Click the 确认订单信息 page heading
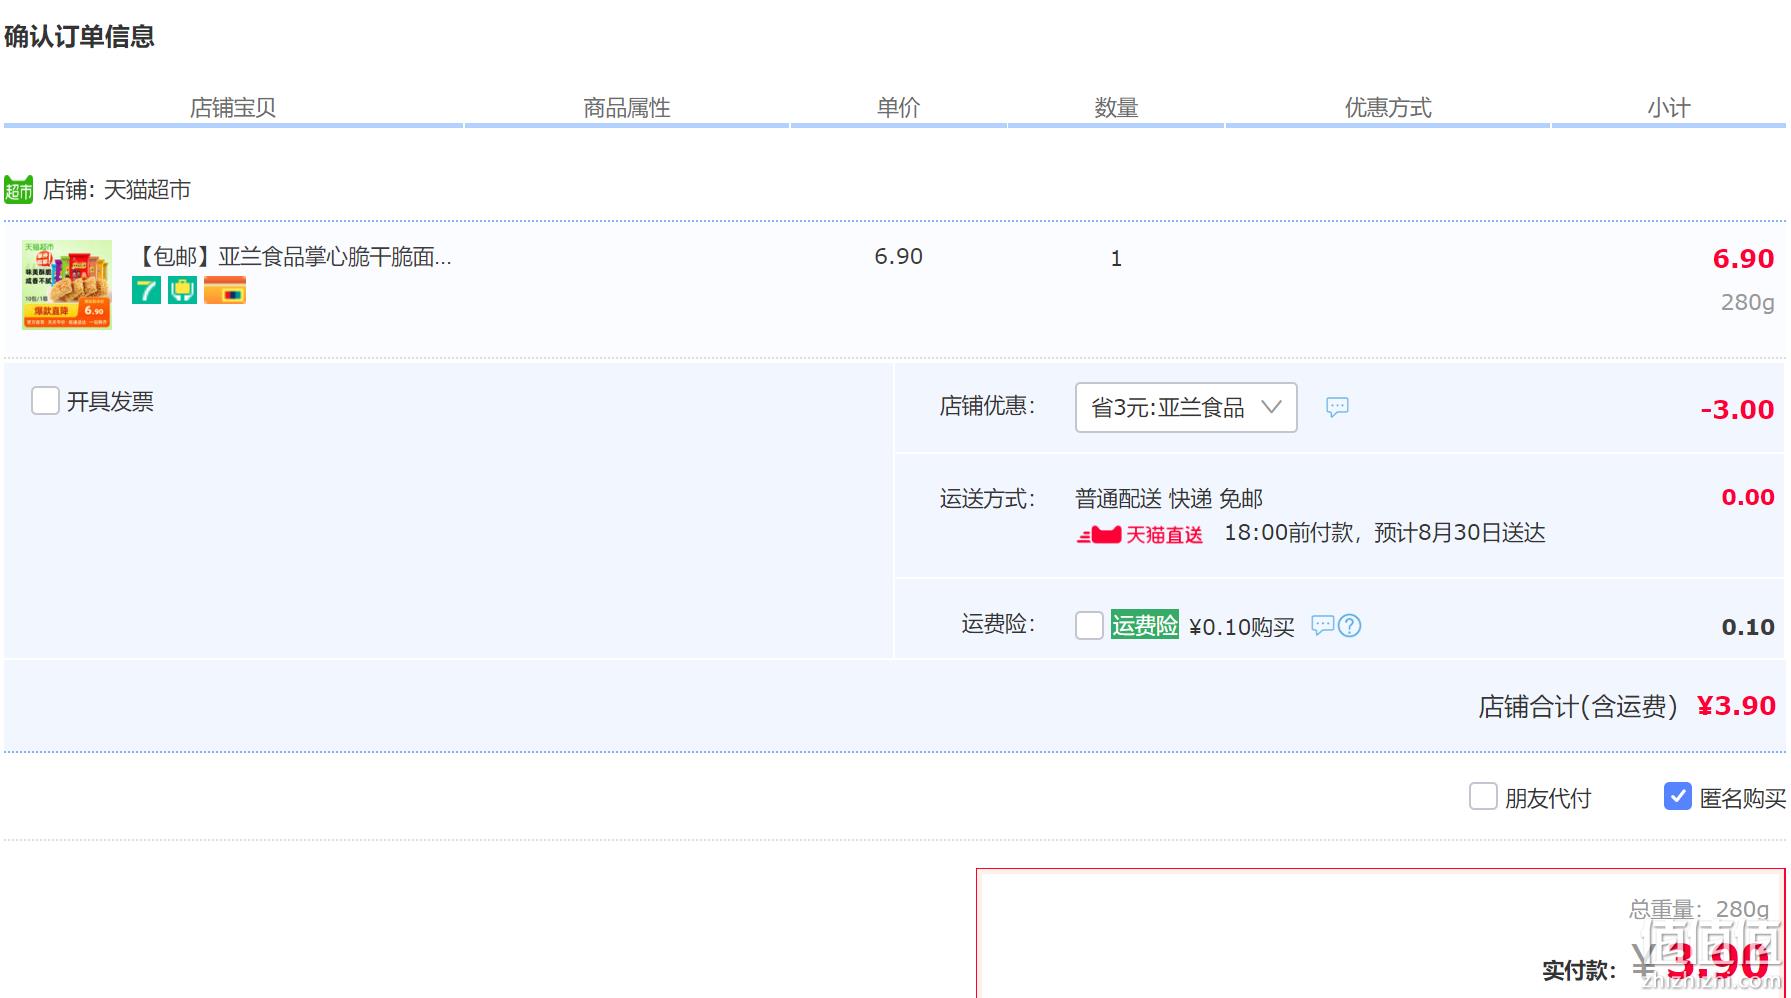This screenshot has height=998, width=1791. (79, 37)
